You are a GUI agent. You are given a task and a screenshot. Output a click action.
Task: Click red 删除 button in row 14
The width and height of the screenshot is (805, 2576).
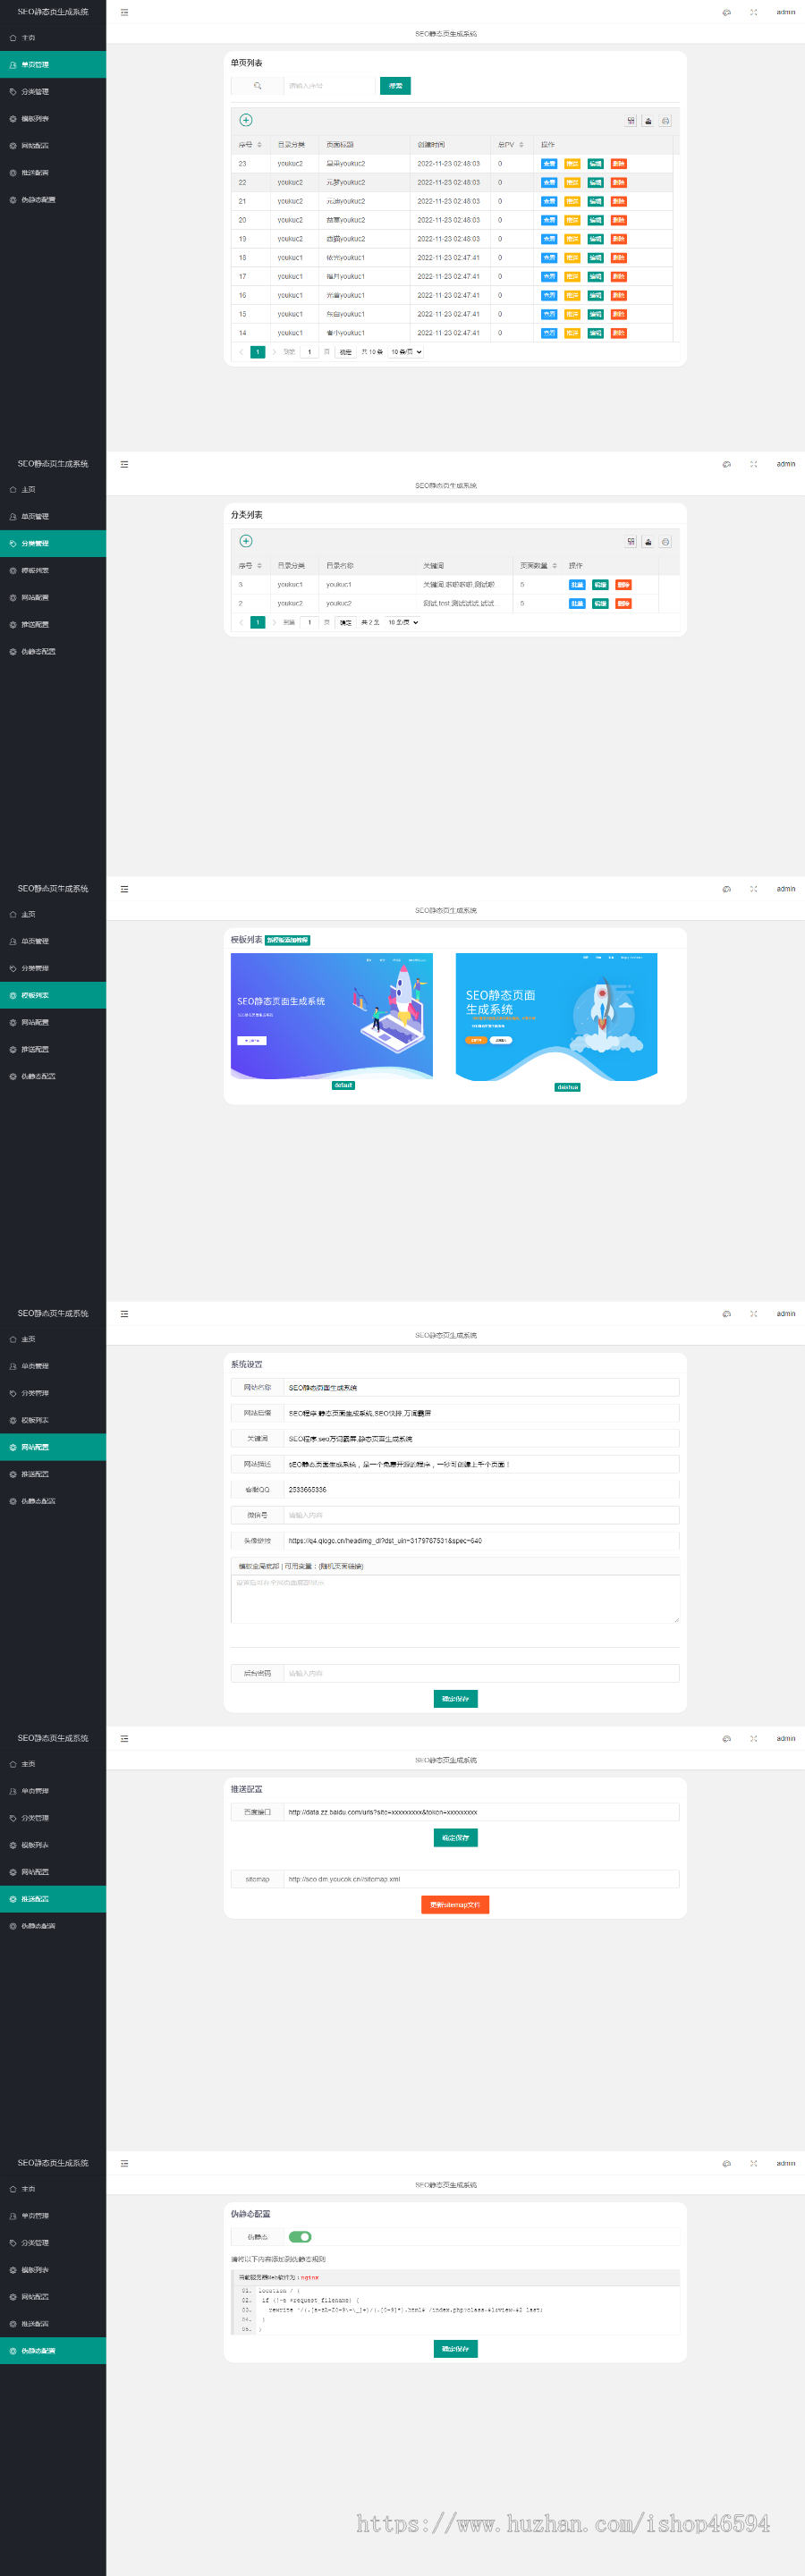coord(619,333)
